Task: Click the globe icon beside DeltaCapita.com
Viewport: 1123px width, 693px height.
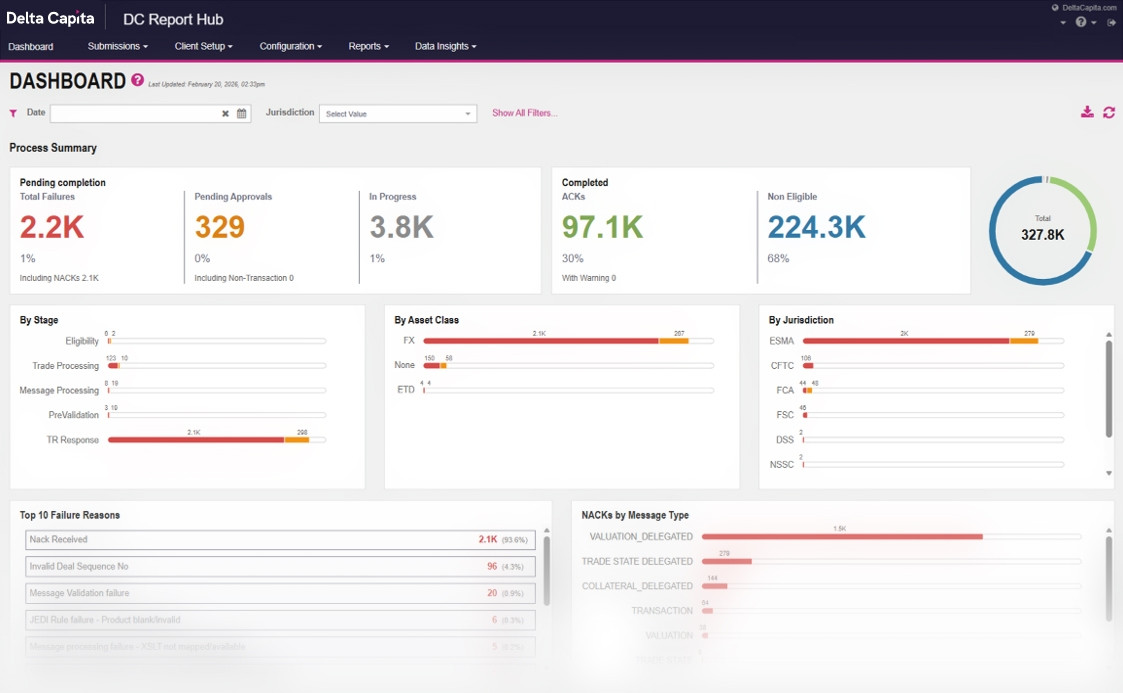Action: [x=1056, y=8]
